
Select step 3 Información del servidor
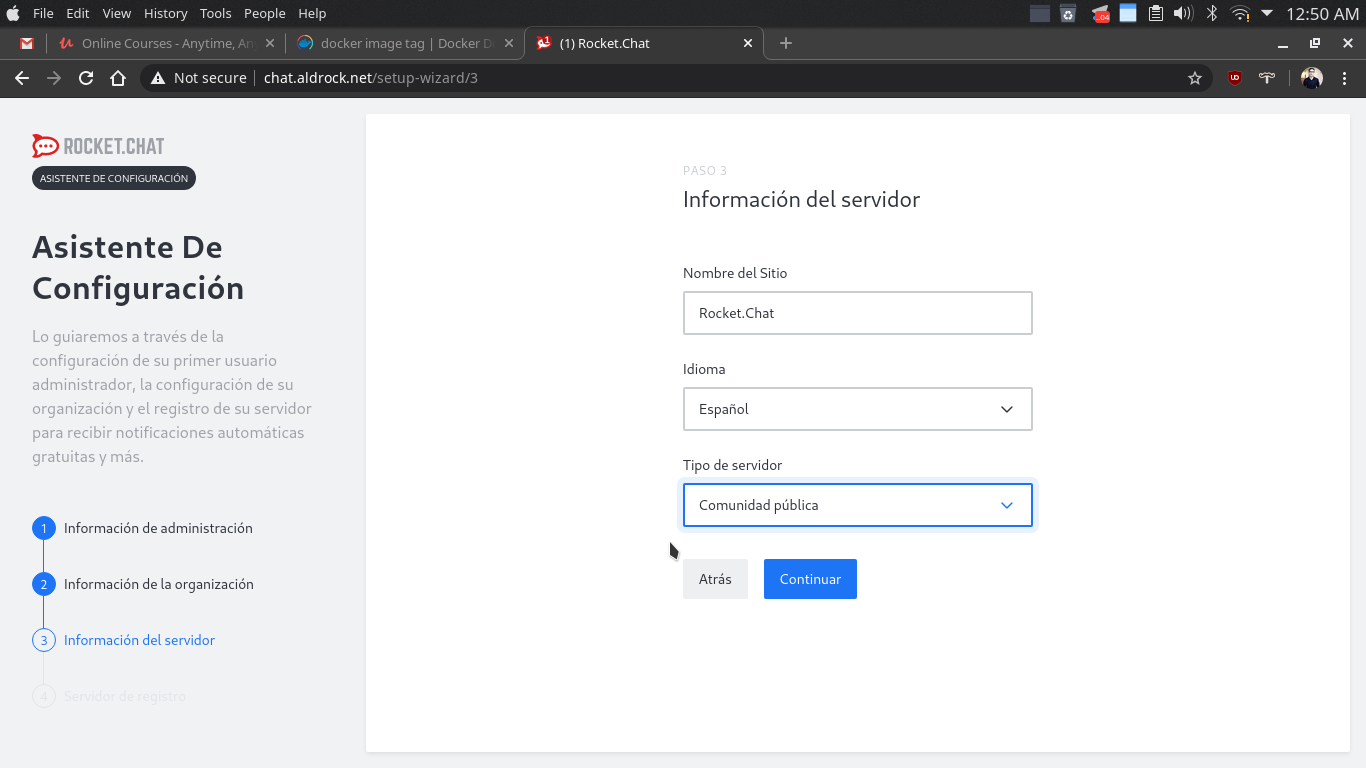(x=124, y=640)
